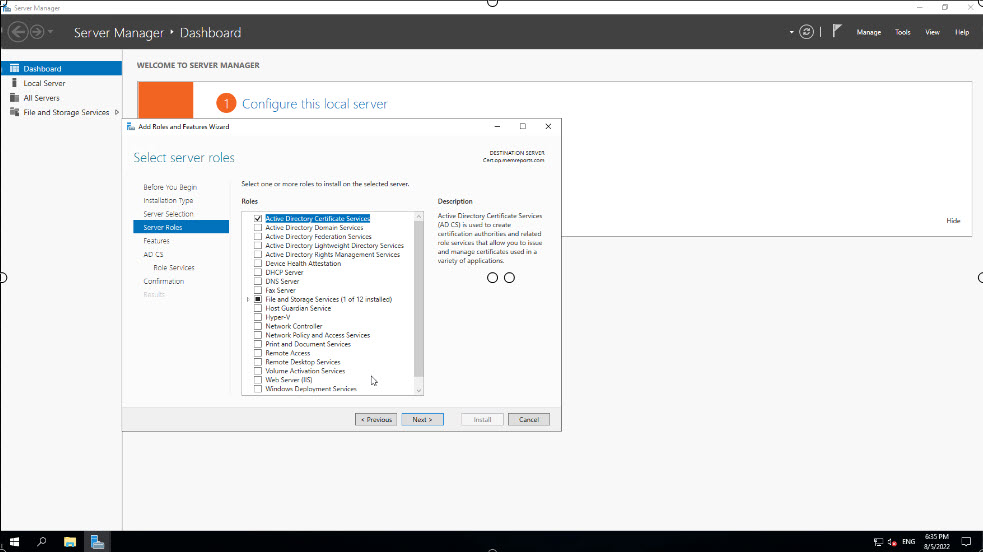Check the Remote Access role

tap(258, 353)
